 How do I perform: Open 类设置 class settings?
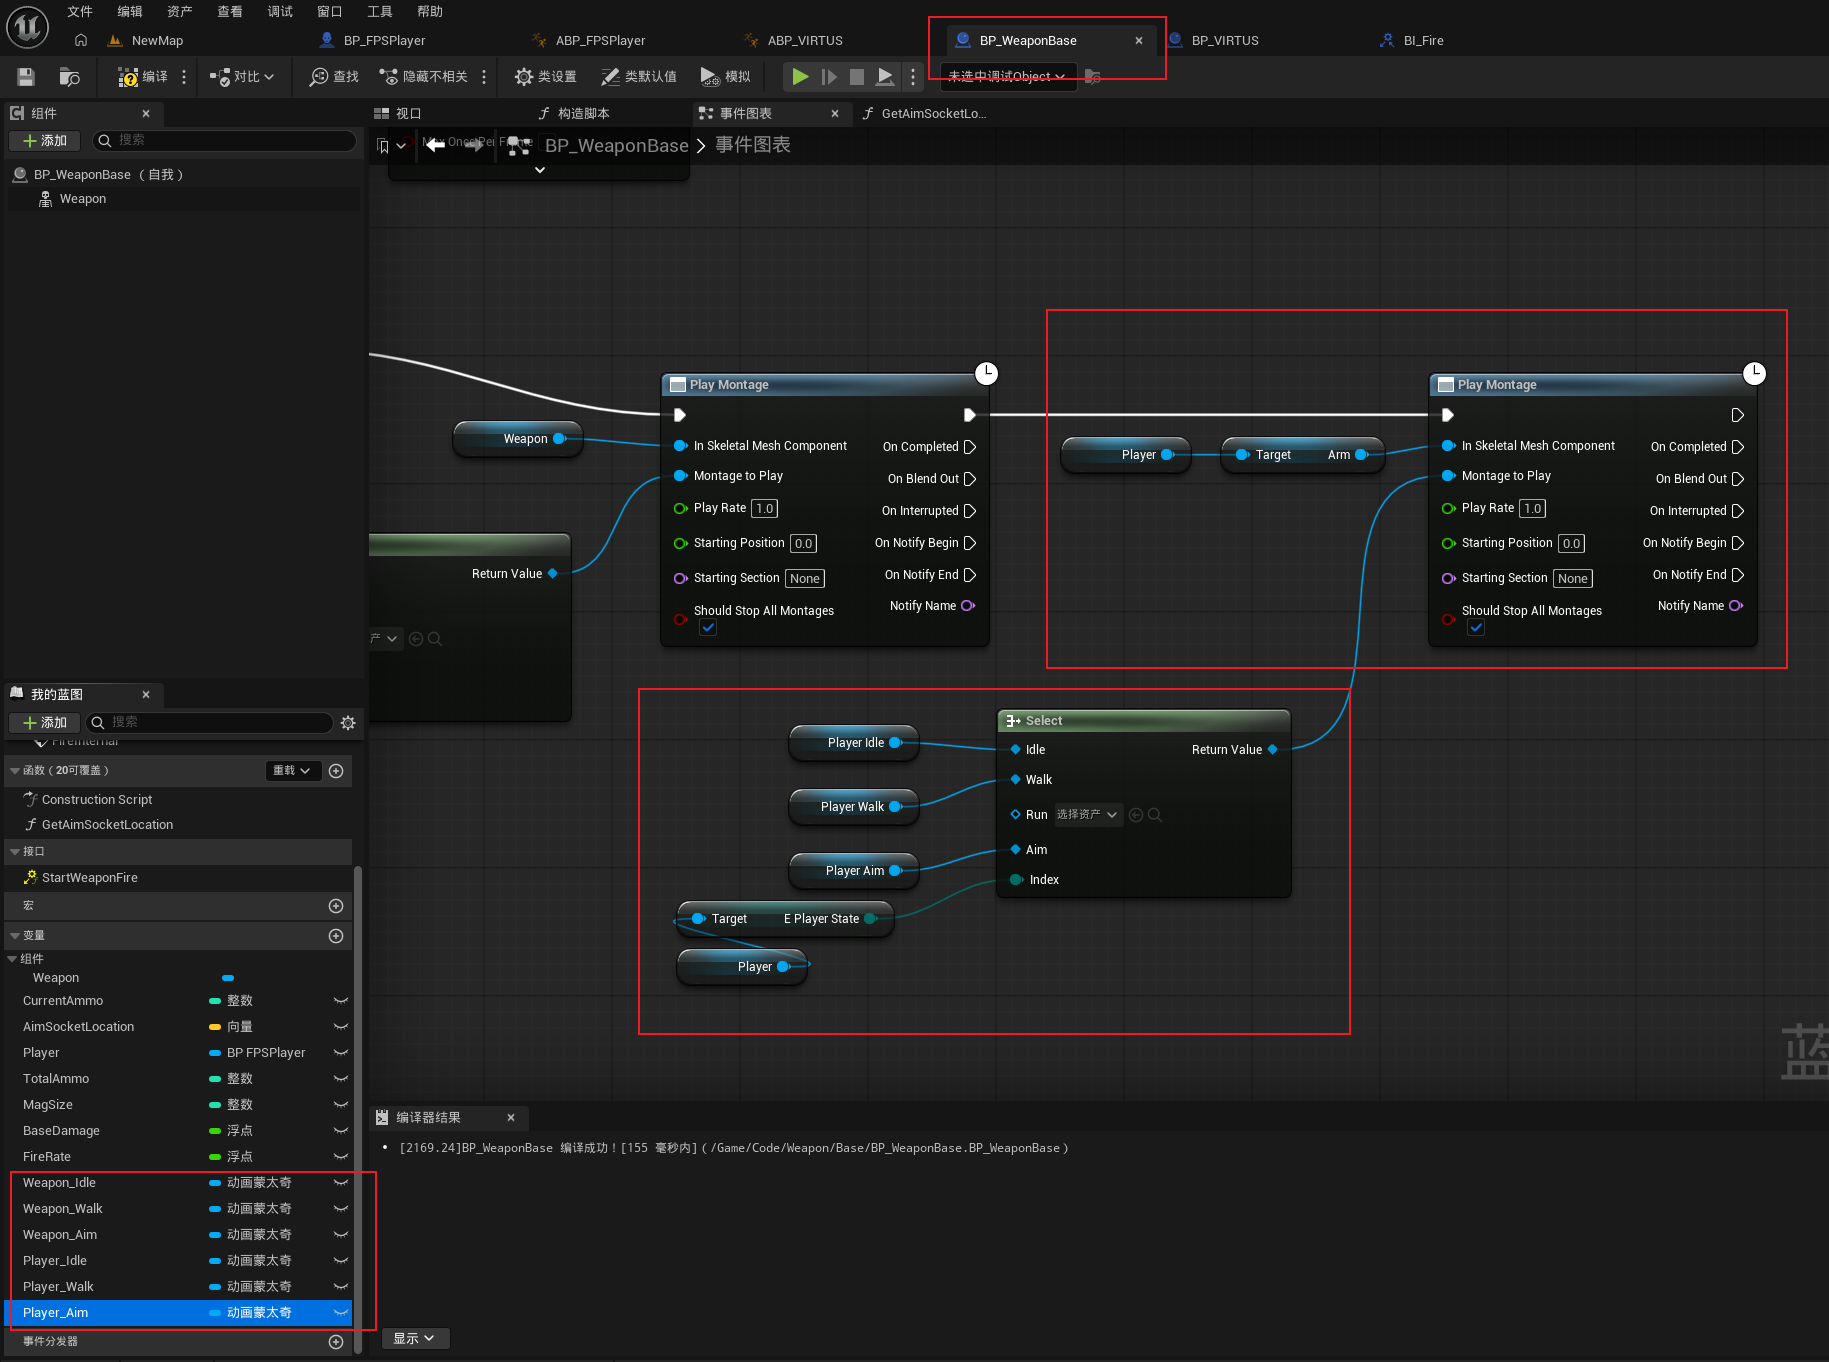tap(546, 77)
